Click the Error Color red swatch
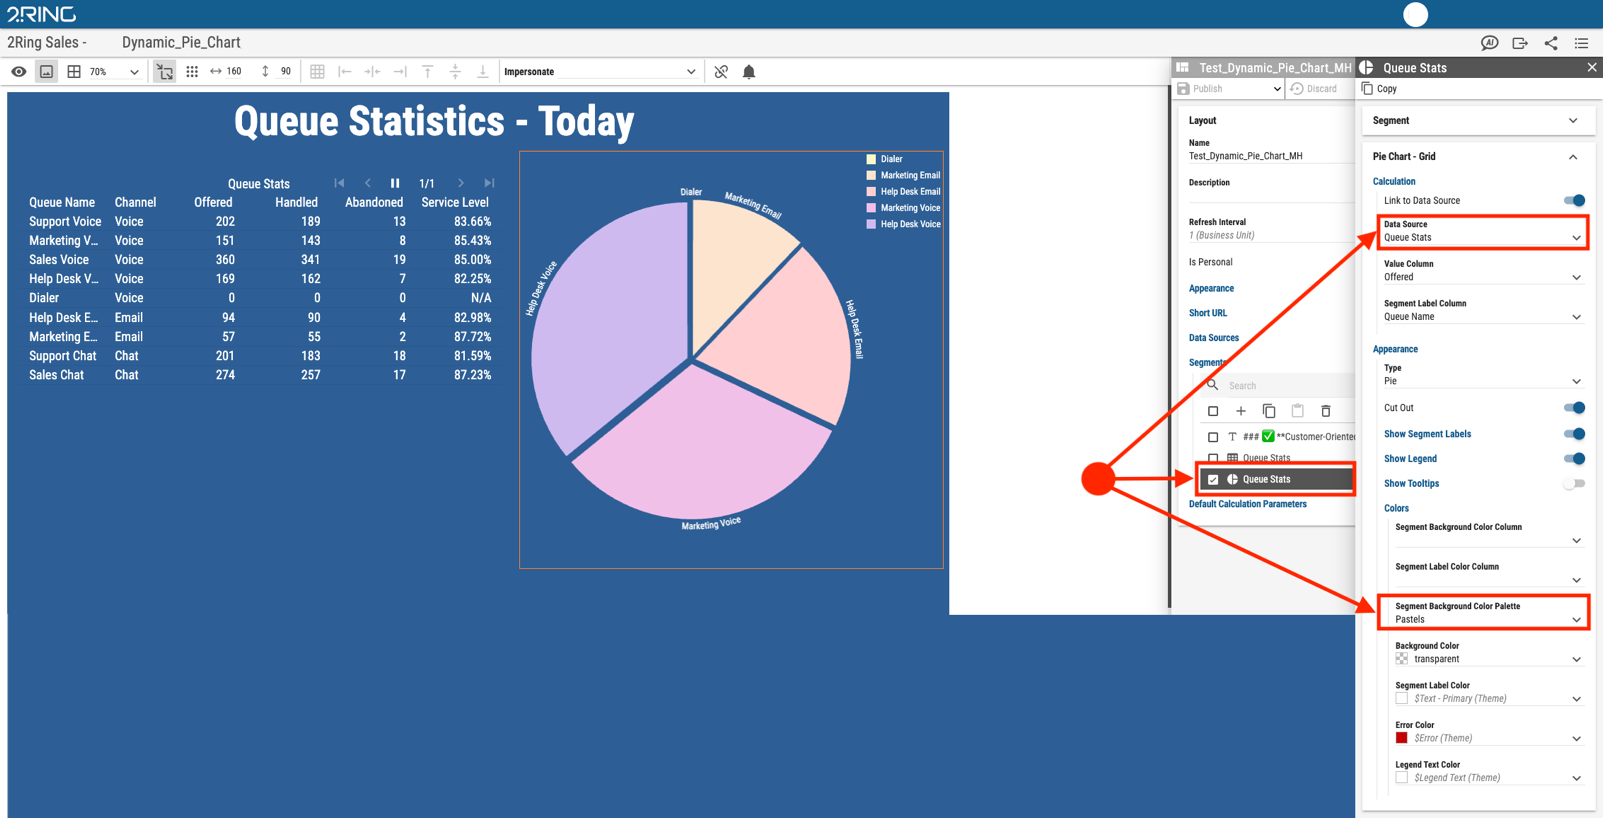Image resolution: width=1603 pixels, height=818 pixels. (x=1402, y=738)
